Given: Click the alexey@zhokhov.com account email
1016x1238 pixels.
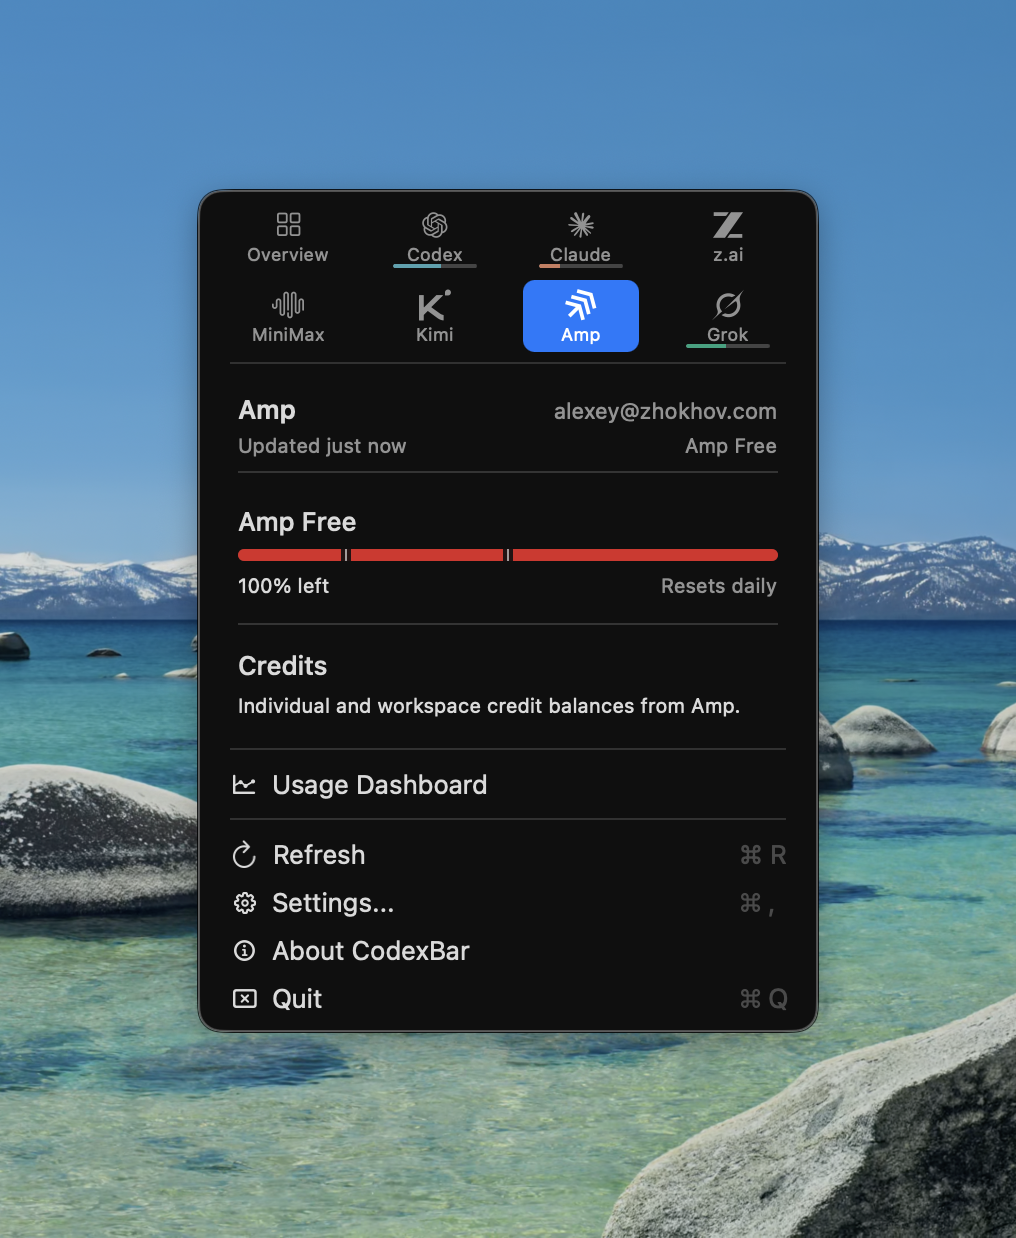Looking at the screenshot, I should (x=665, y=411).
